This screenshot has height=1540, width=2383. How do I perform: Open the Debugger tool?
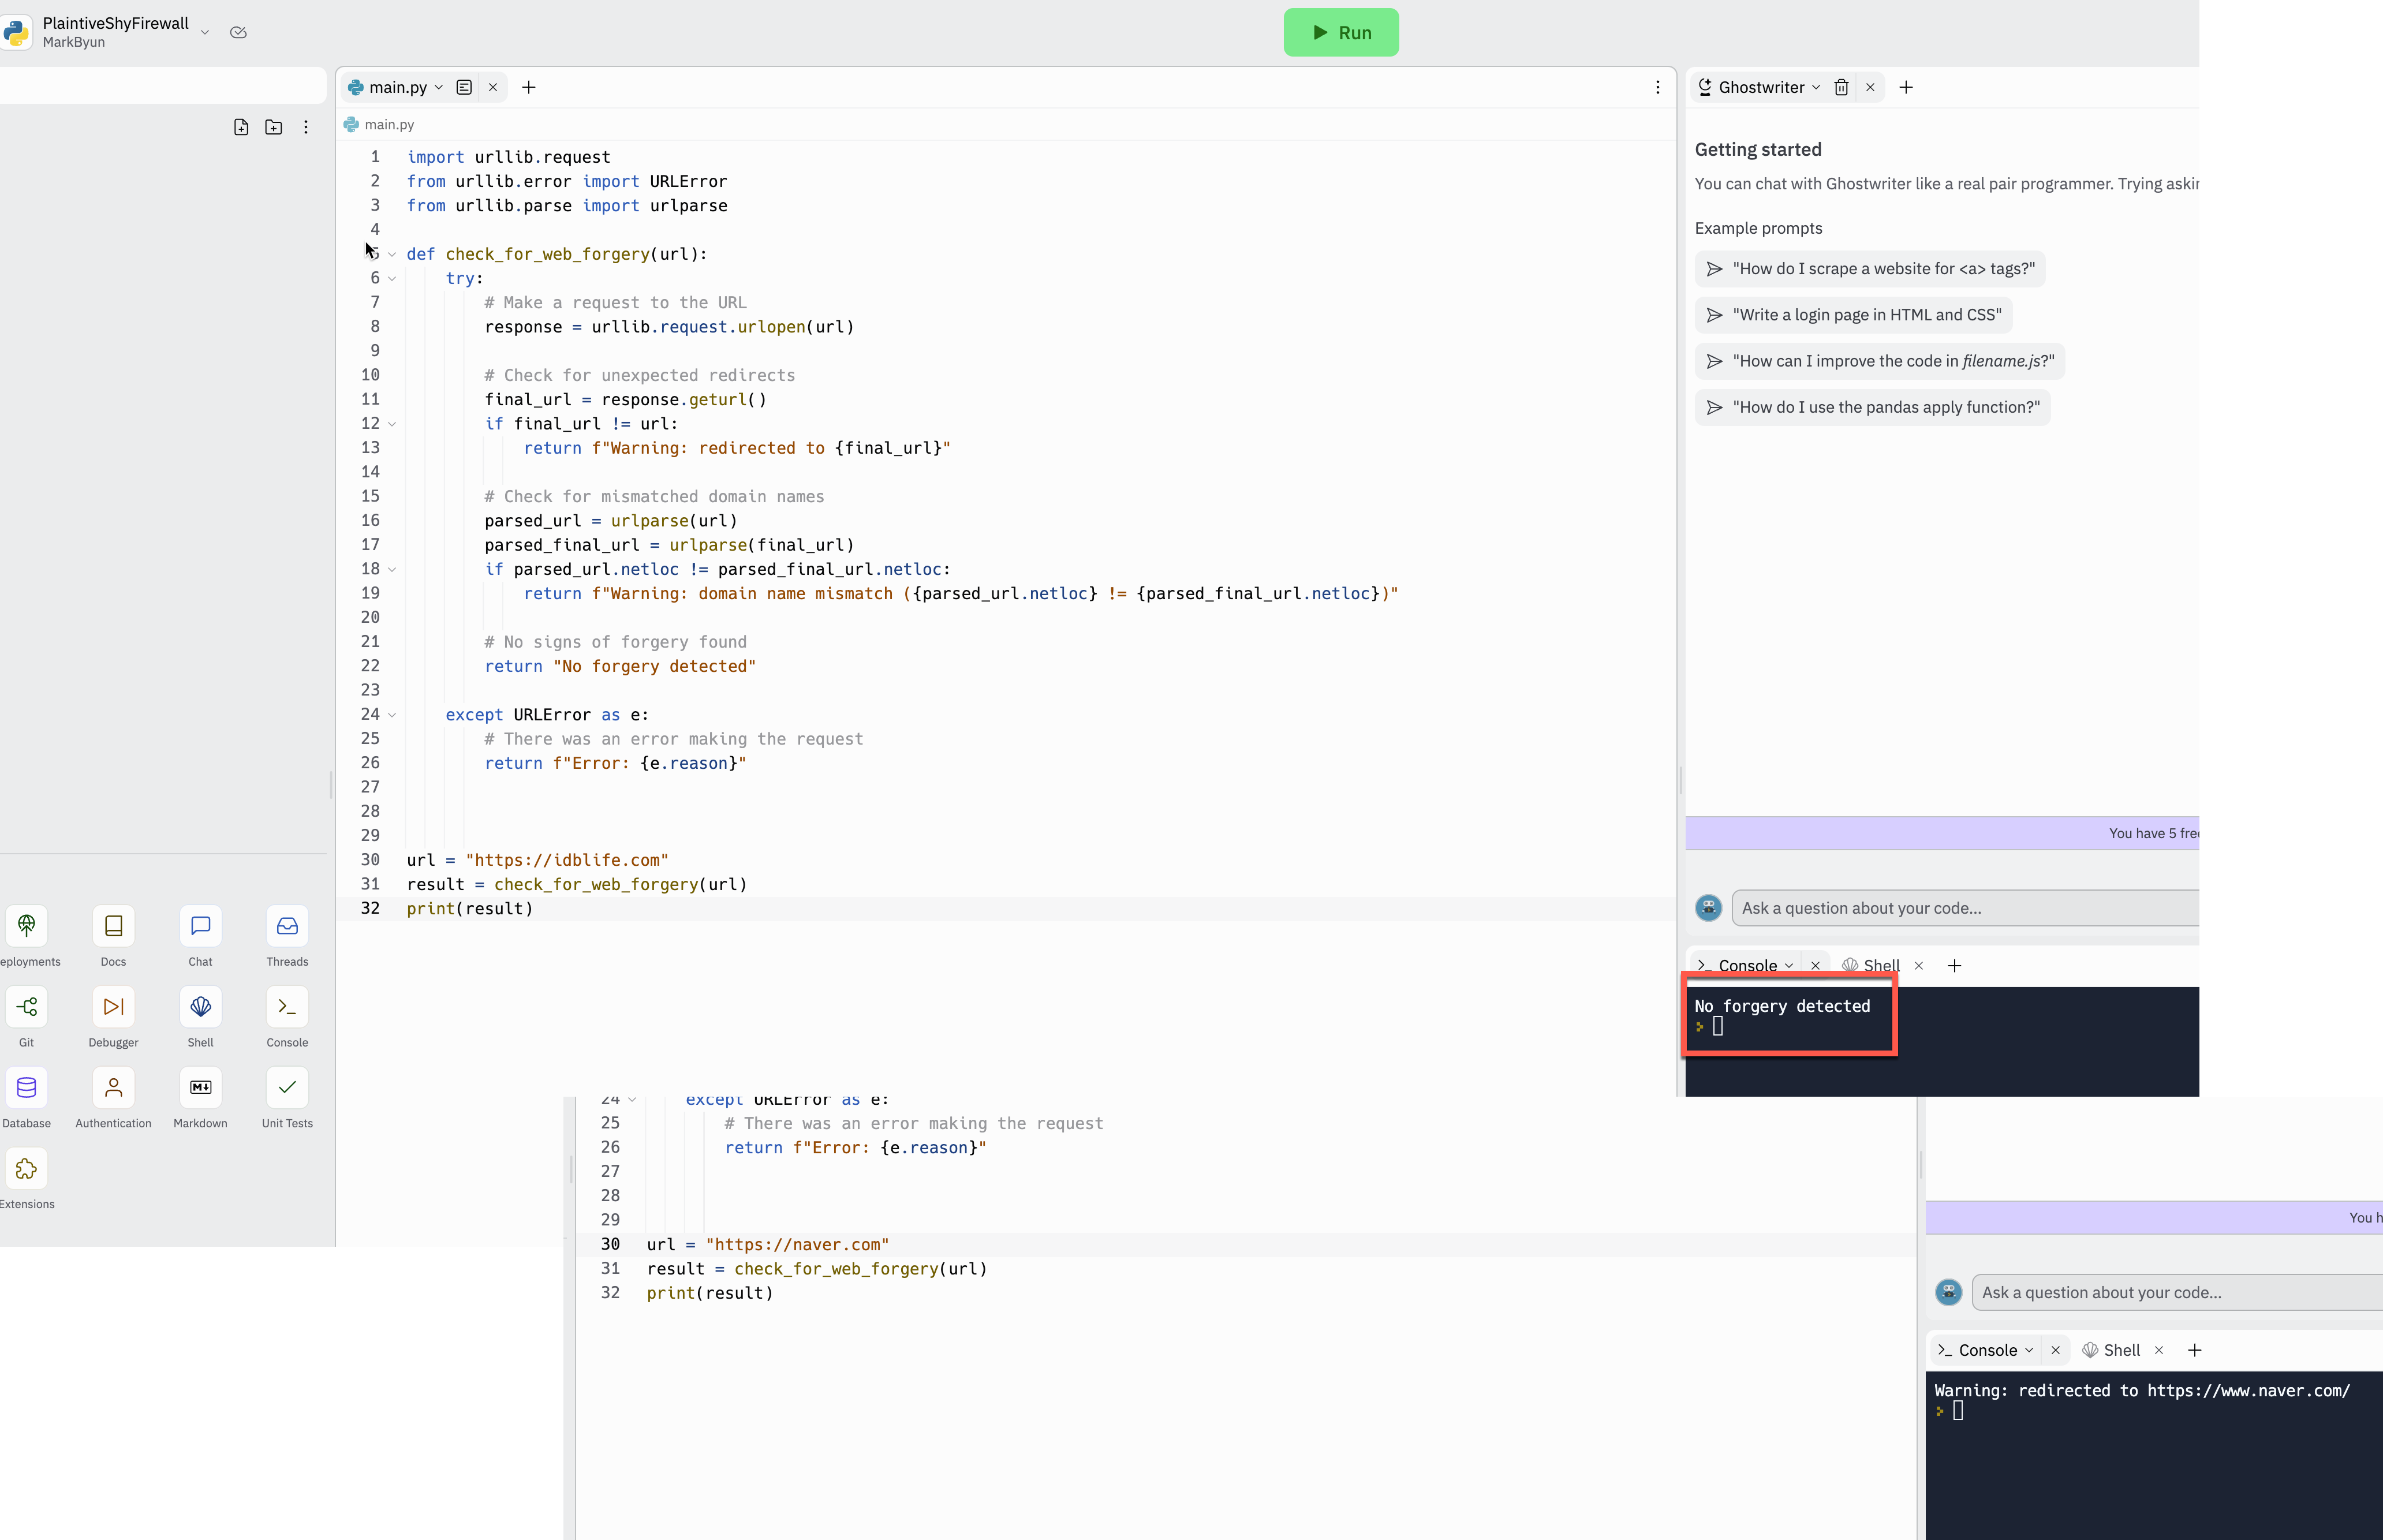(x=113, y=1007)
